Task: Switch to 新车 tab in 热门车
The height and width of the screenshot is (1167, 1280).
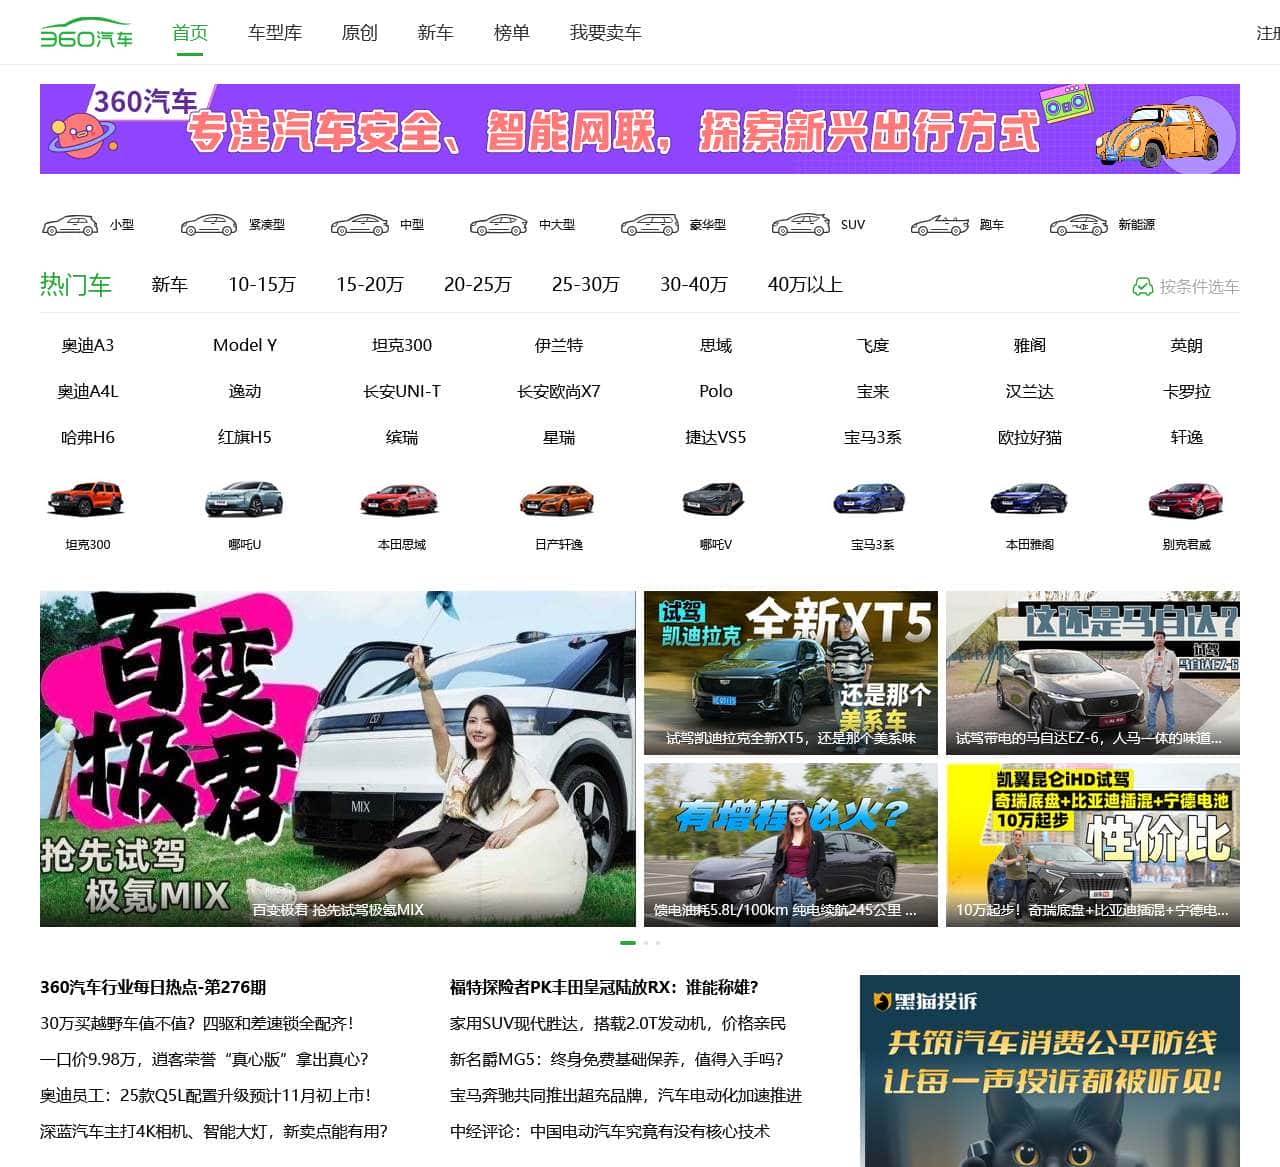Action: (170, 285)
